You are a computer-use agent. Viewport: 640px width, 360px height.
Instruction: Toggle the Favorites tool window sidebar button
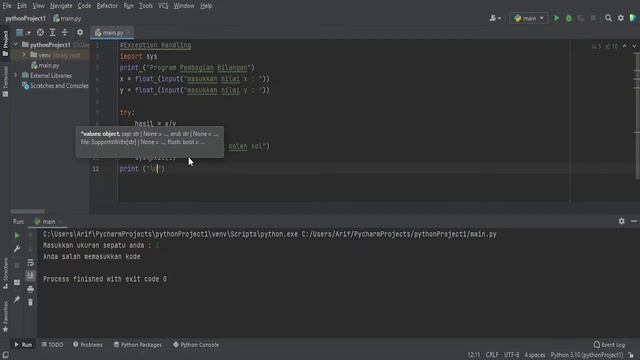(x=5, y=317)
